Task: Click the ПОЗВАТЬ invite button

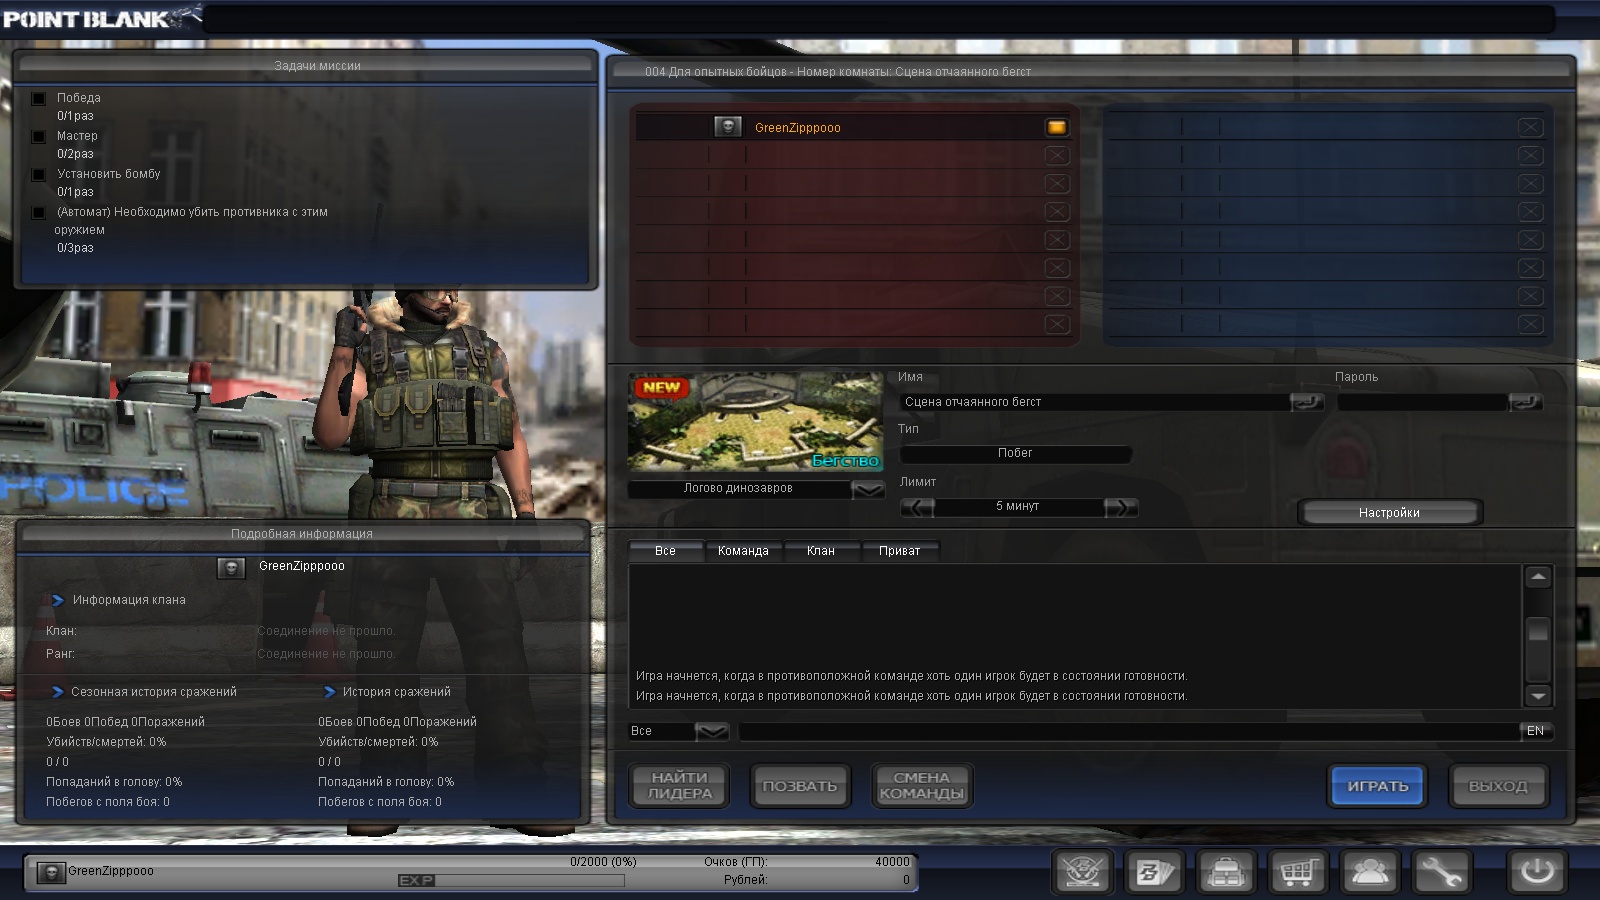Action: [x=800, y=786]
